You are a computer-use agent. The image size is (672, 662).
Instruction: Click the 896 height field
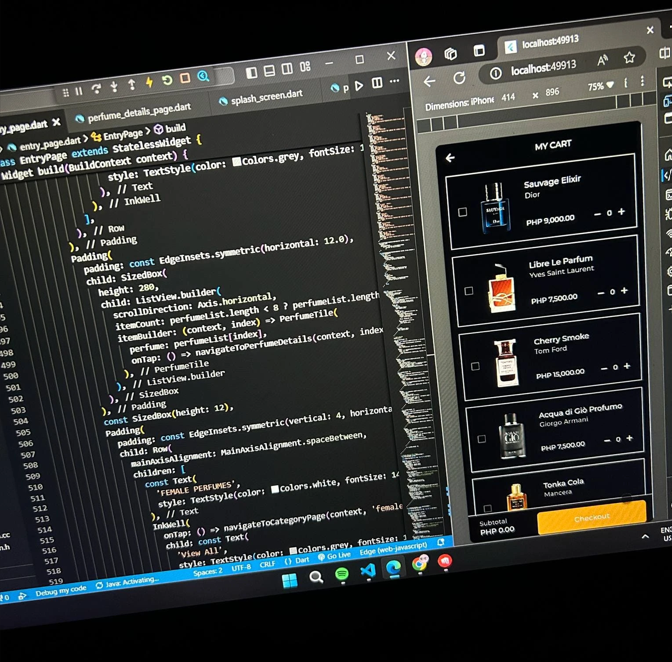click(552, 92)
